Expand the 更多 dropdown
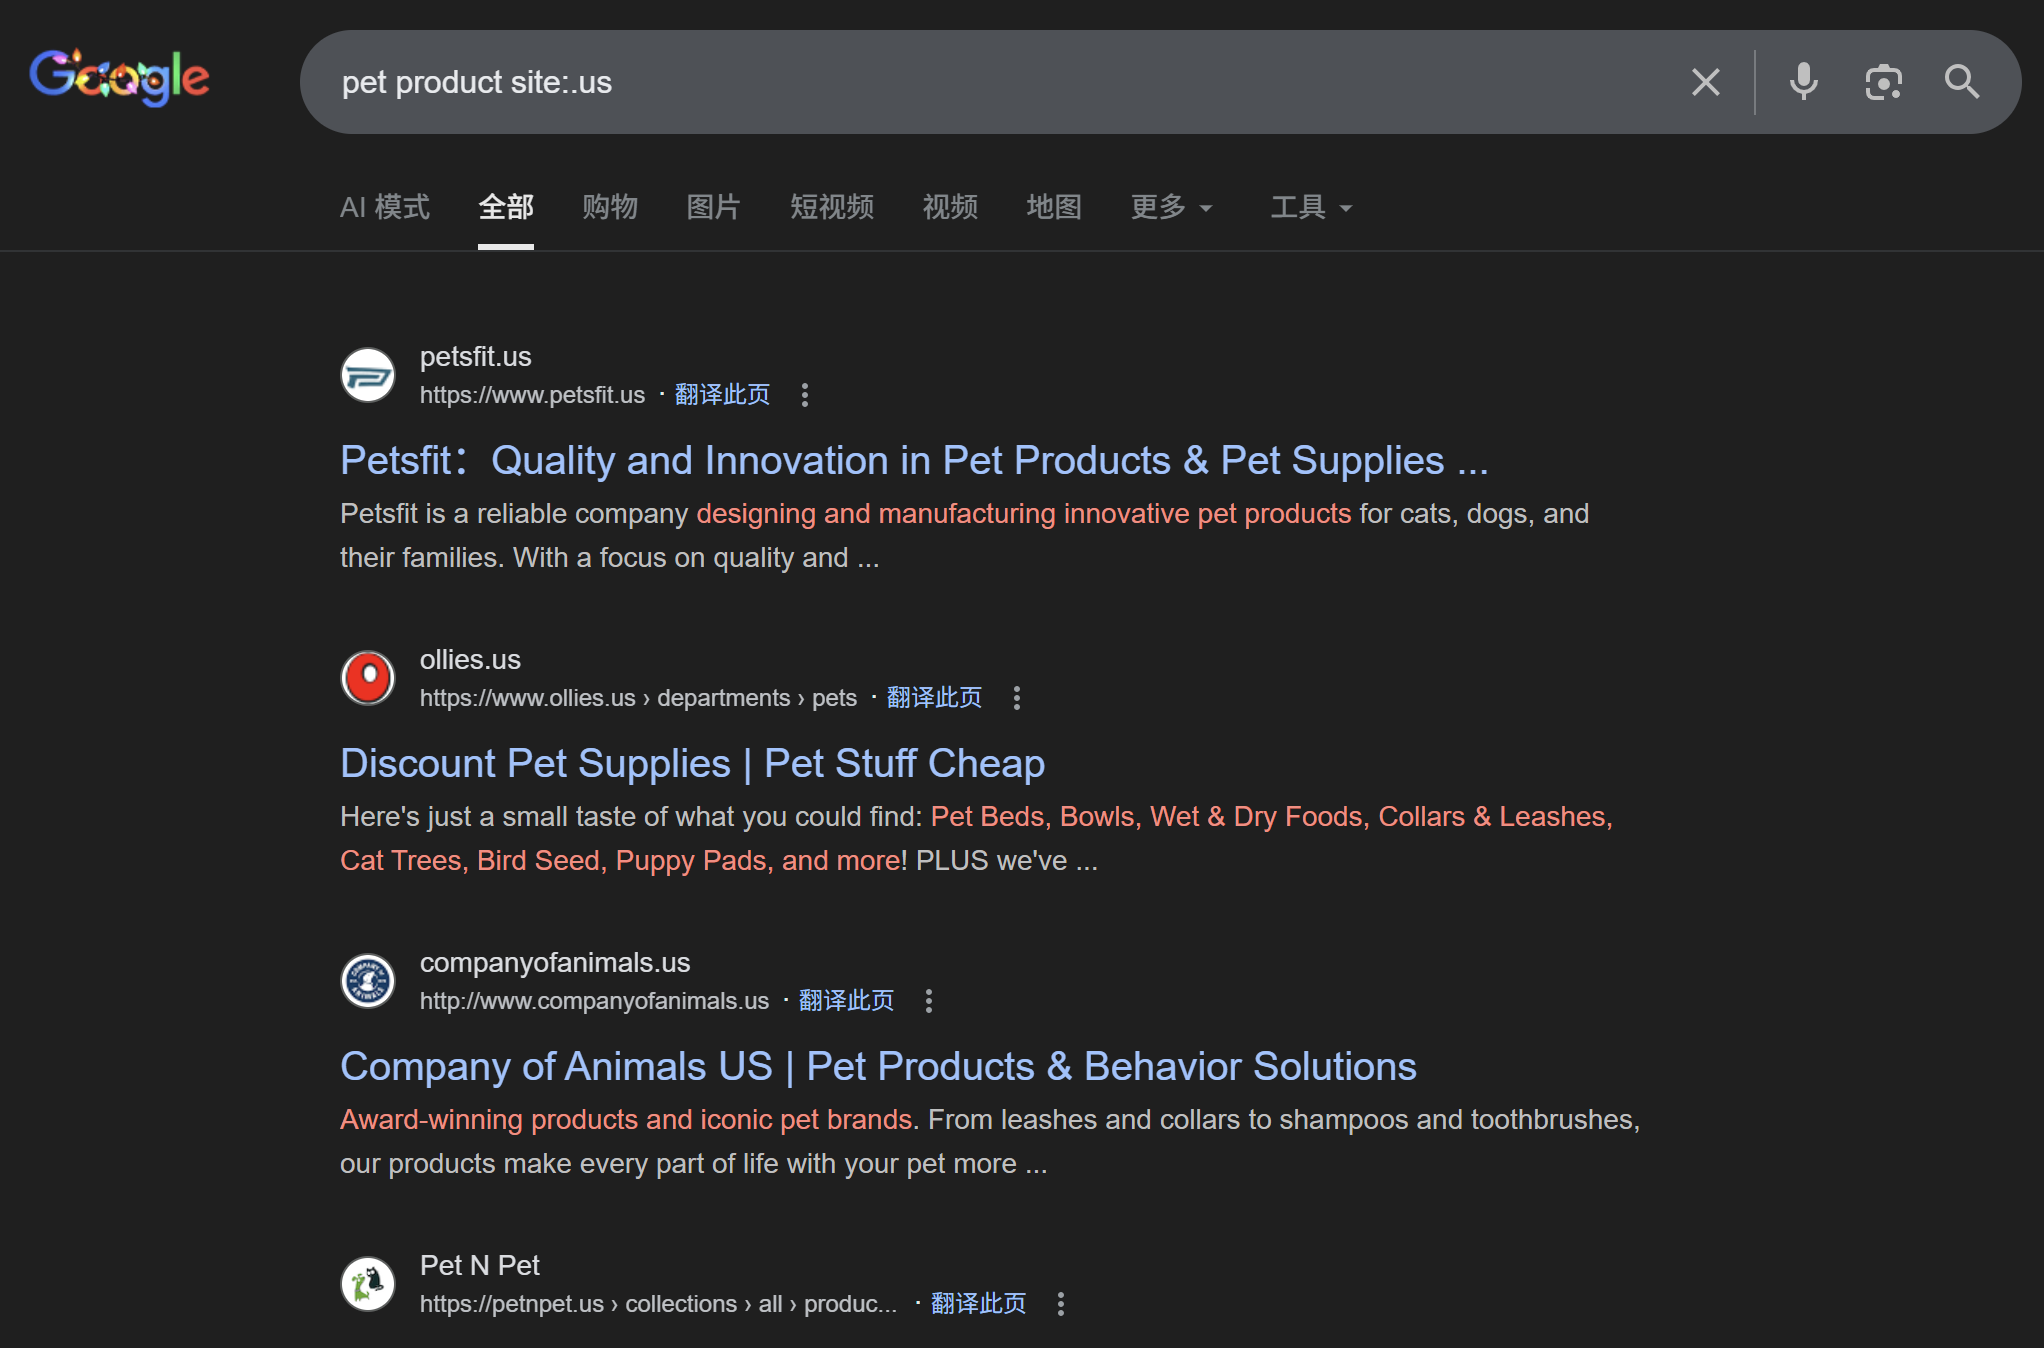The width and height of the screenshot is (2044, 1348). click(x=1172, y=207)
